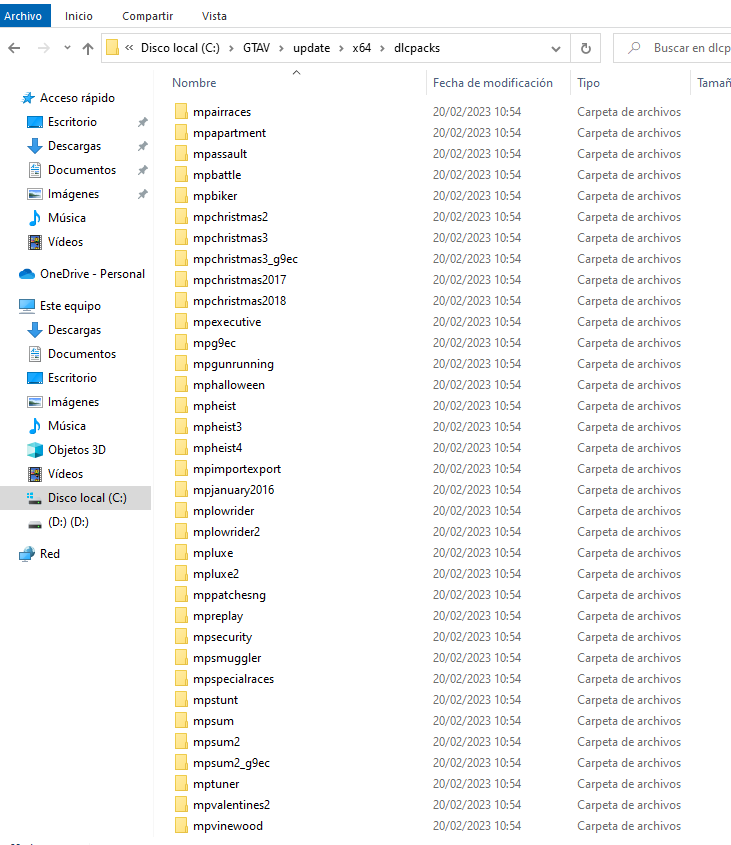Select the mpvinewood folder name
Screen dimensions: 731x845
click(x=228, y=826)
